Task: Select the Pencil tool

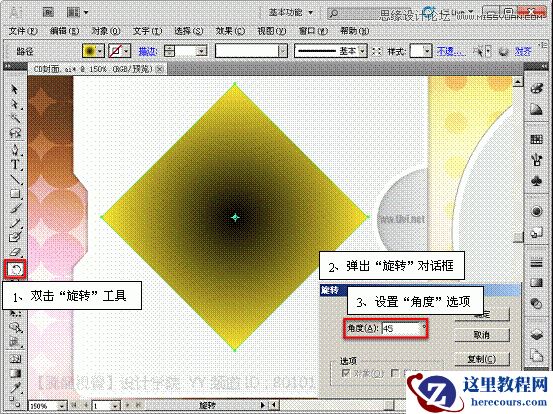Action: [x=15, y=223]
